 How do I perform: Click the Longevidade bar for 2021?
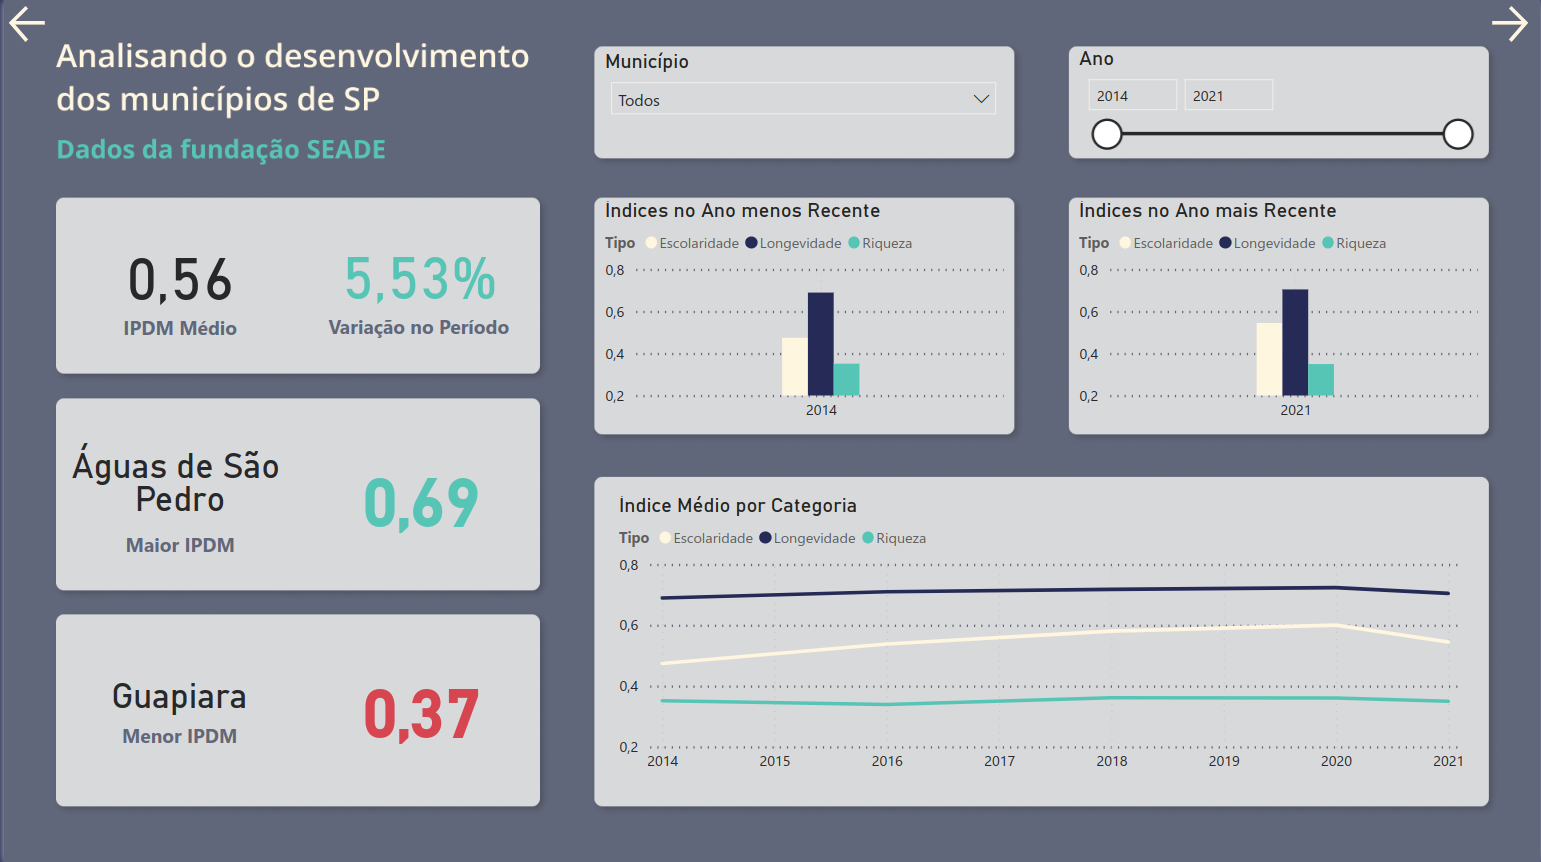pos(1295,343)
